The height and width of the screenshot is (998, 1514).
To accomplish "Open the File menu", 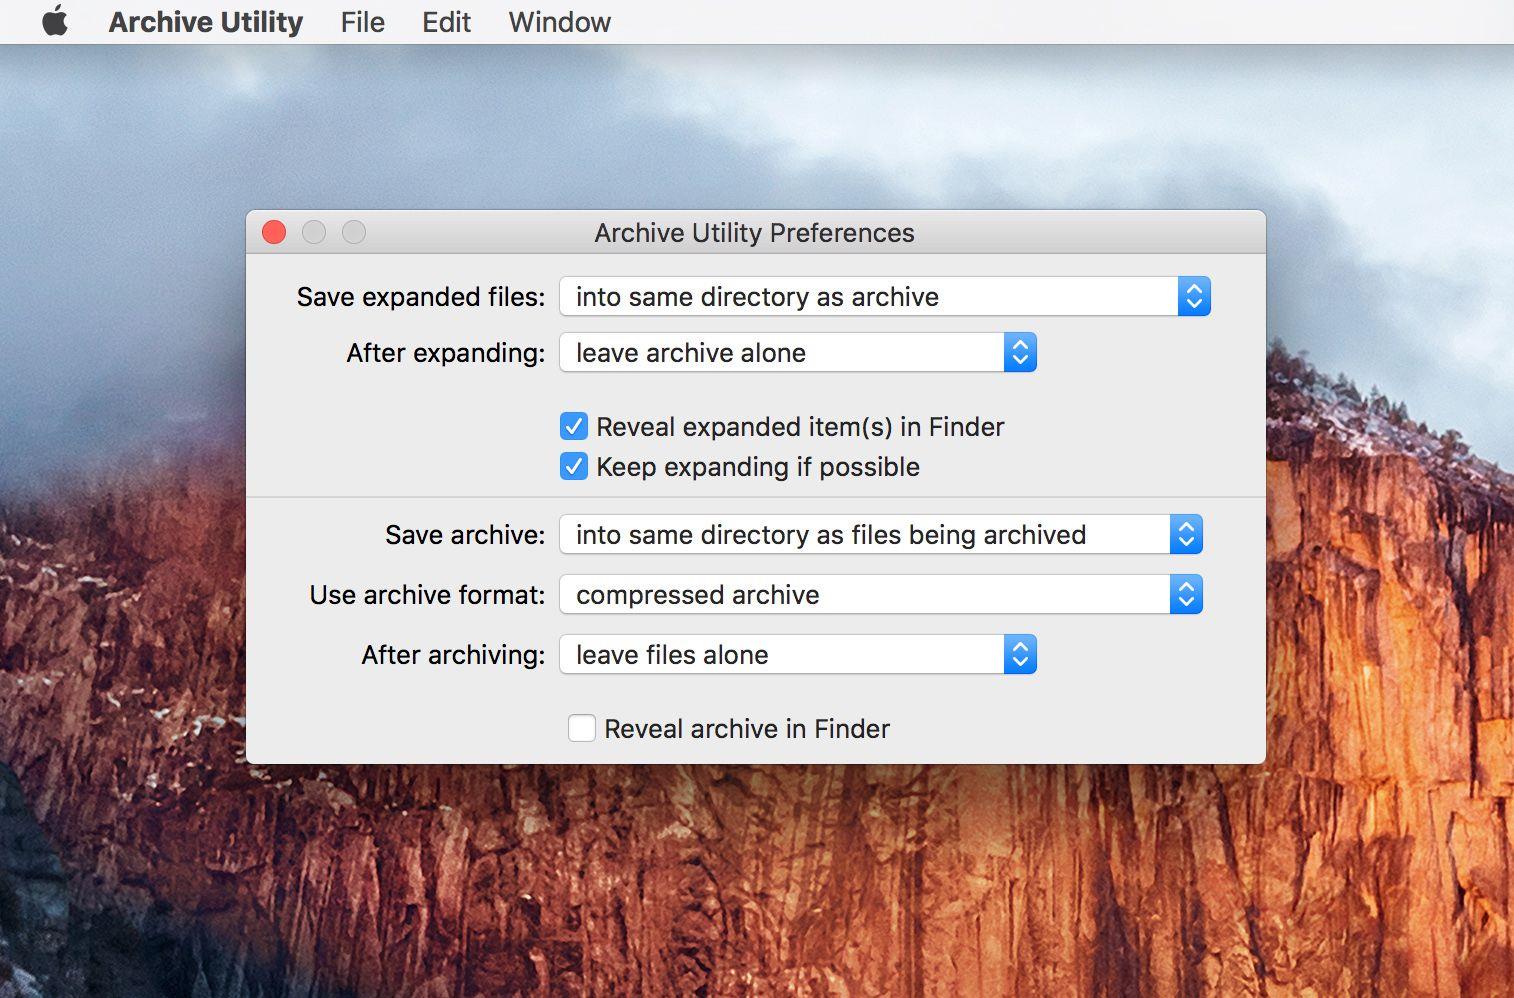I will pyautogui.click(x=362, y=22).
